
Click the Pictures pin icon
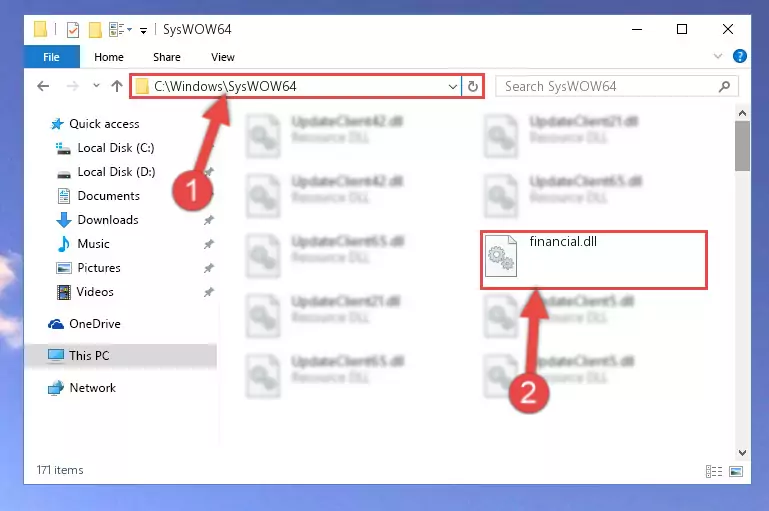pyautogui.click(x=209, y=268)
